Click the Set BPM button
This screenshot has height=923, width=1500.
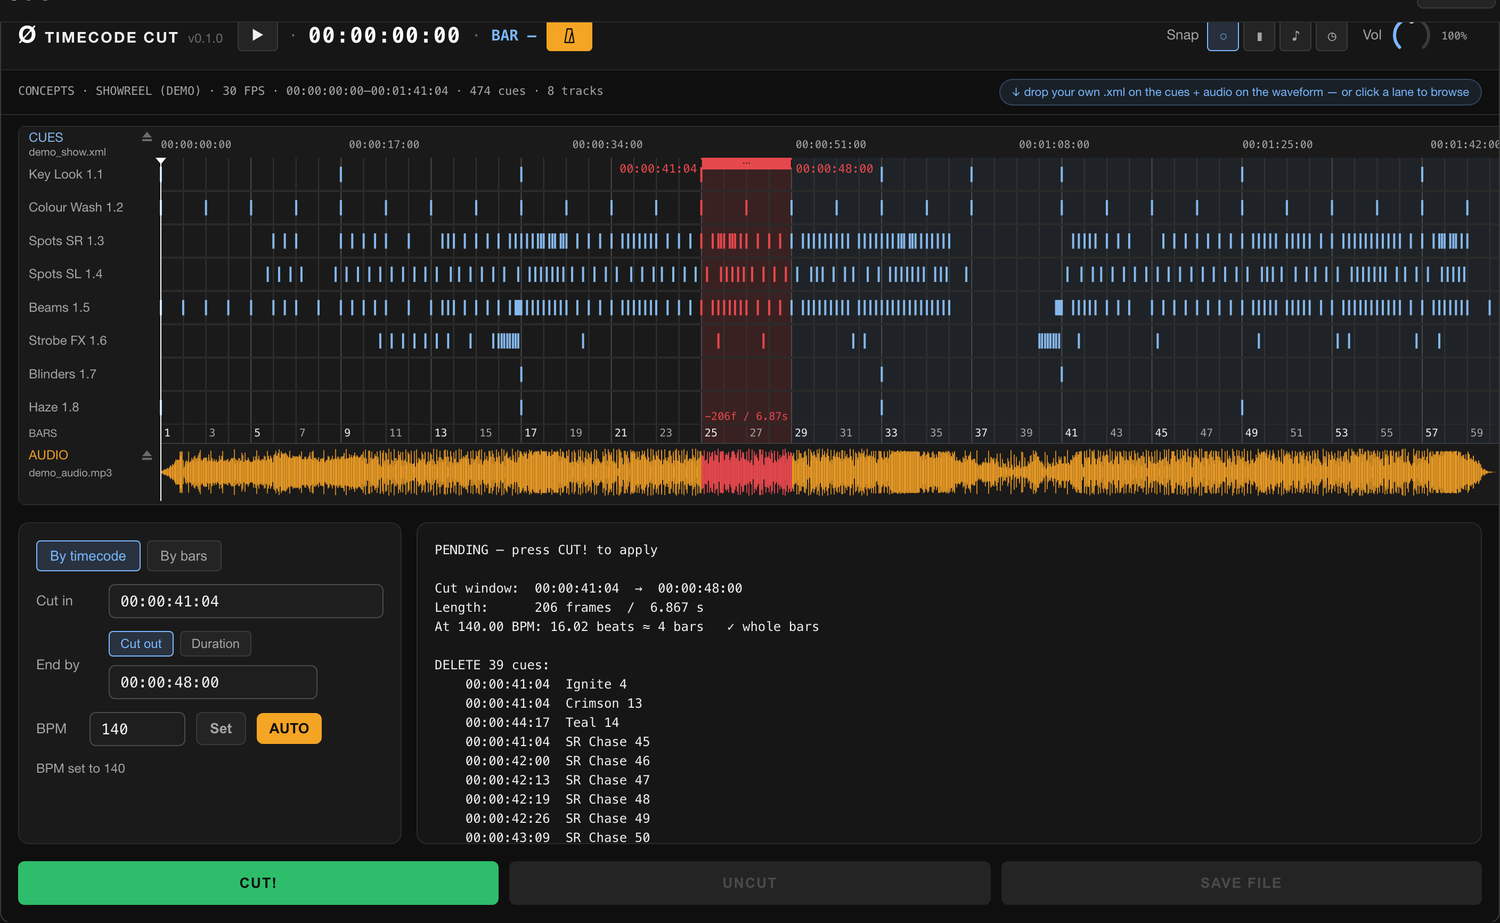tap(221, 729)
